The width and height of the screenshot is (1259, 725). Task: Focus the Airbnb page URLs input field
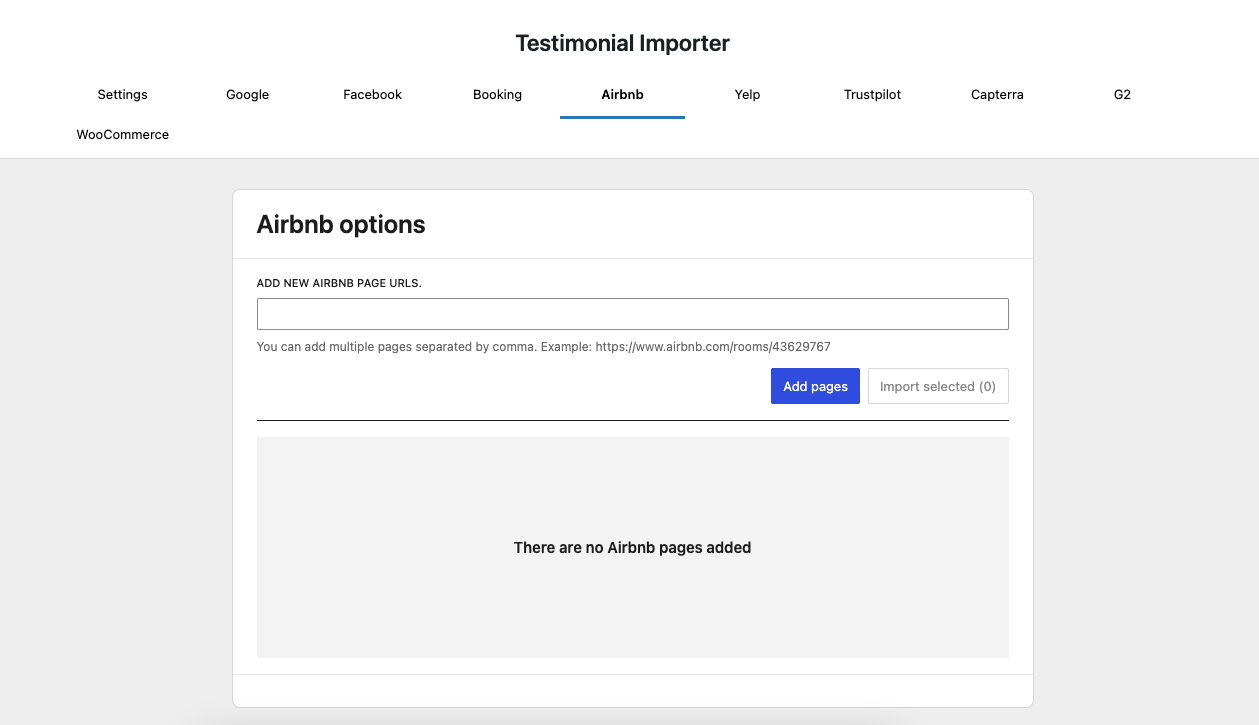[x=632, y=314]
